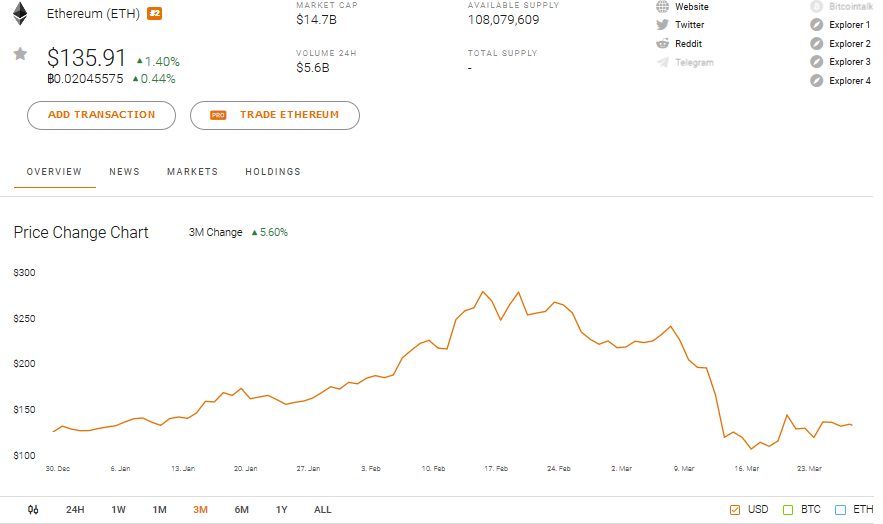Open Explorer 1 compass icon
Image resolution: width=883 pixels, height=524 pixels.
click(817, 25)
